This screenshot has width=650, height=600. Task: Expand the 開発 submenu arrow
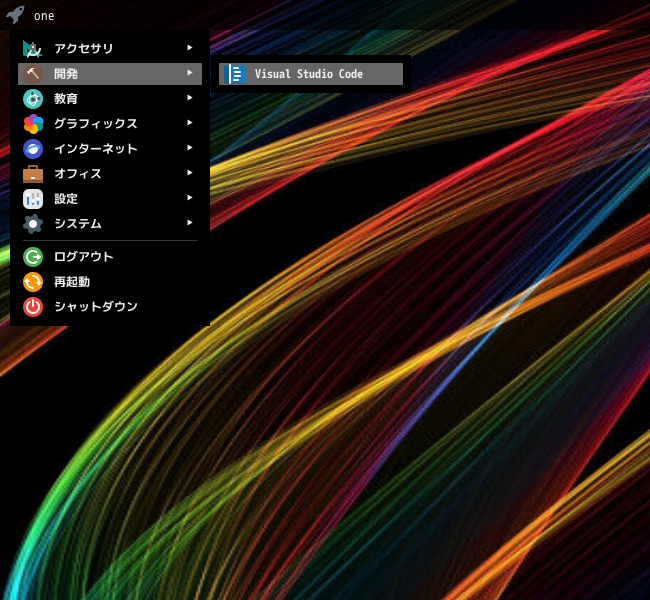click(x=189, y=73)
